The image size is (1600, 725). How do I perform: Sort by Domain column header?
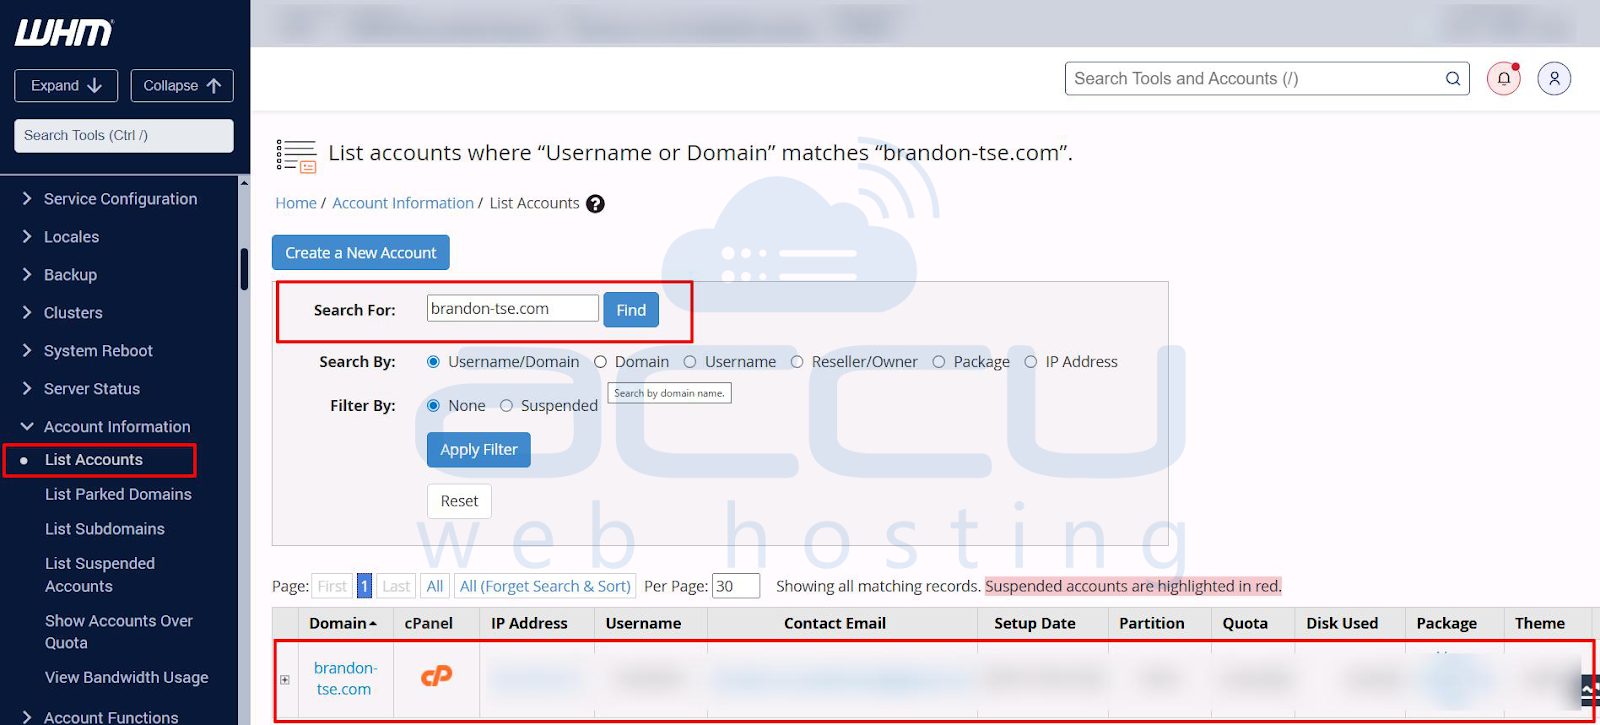[343, 623]
